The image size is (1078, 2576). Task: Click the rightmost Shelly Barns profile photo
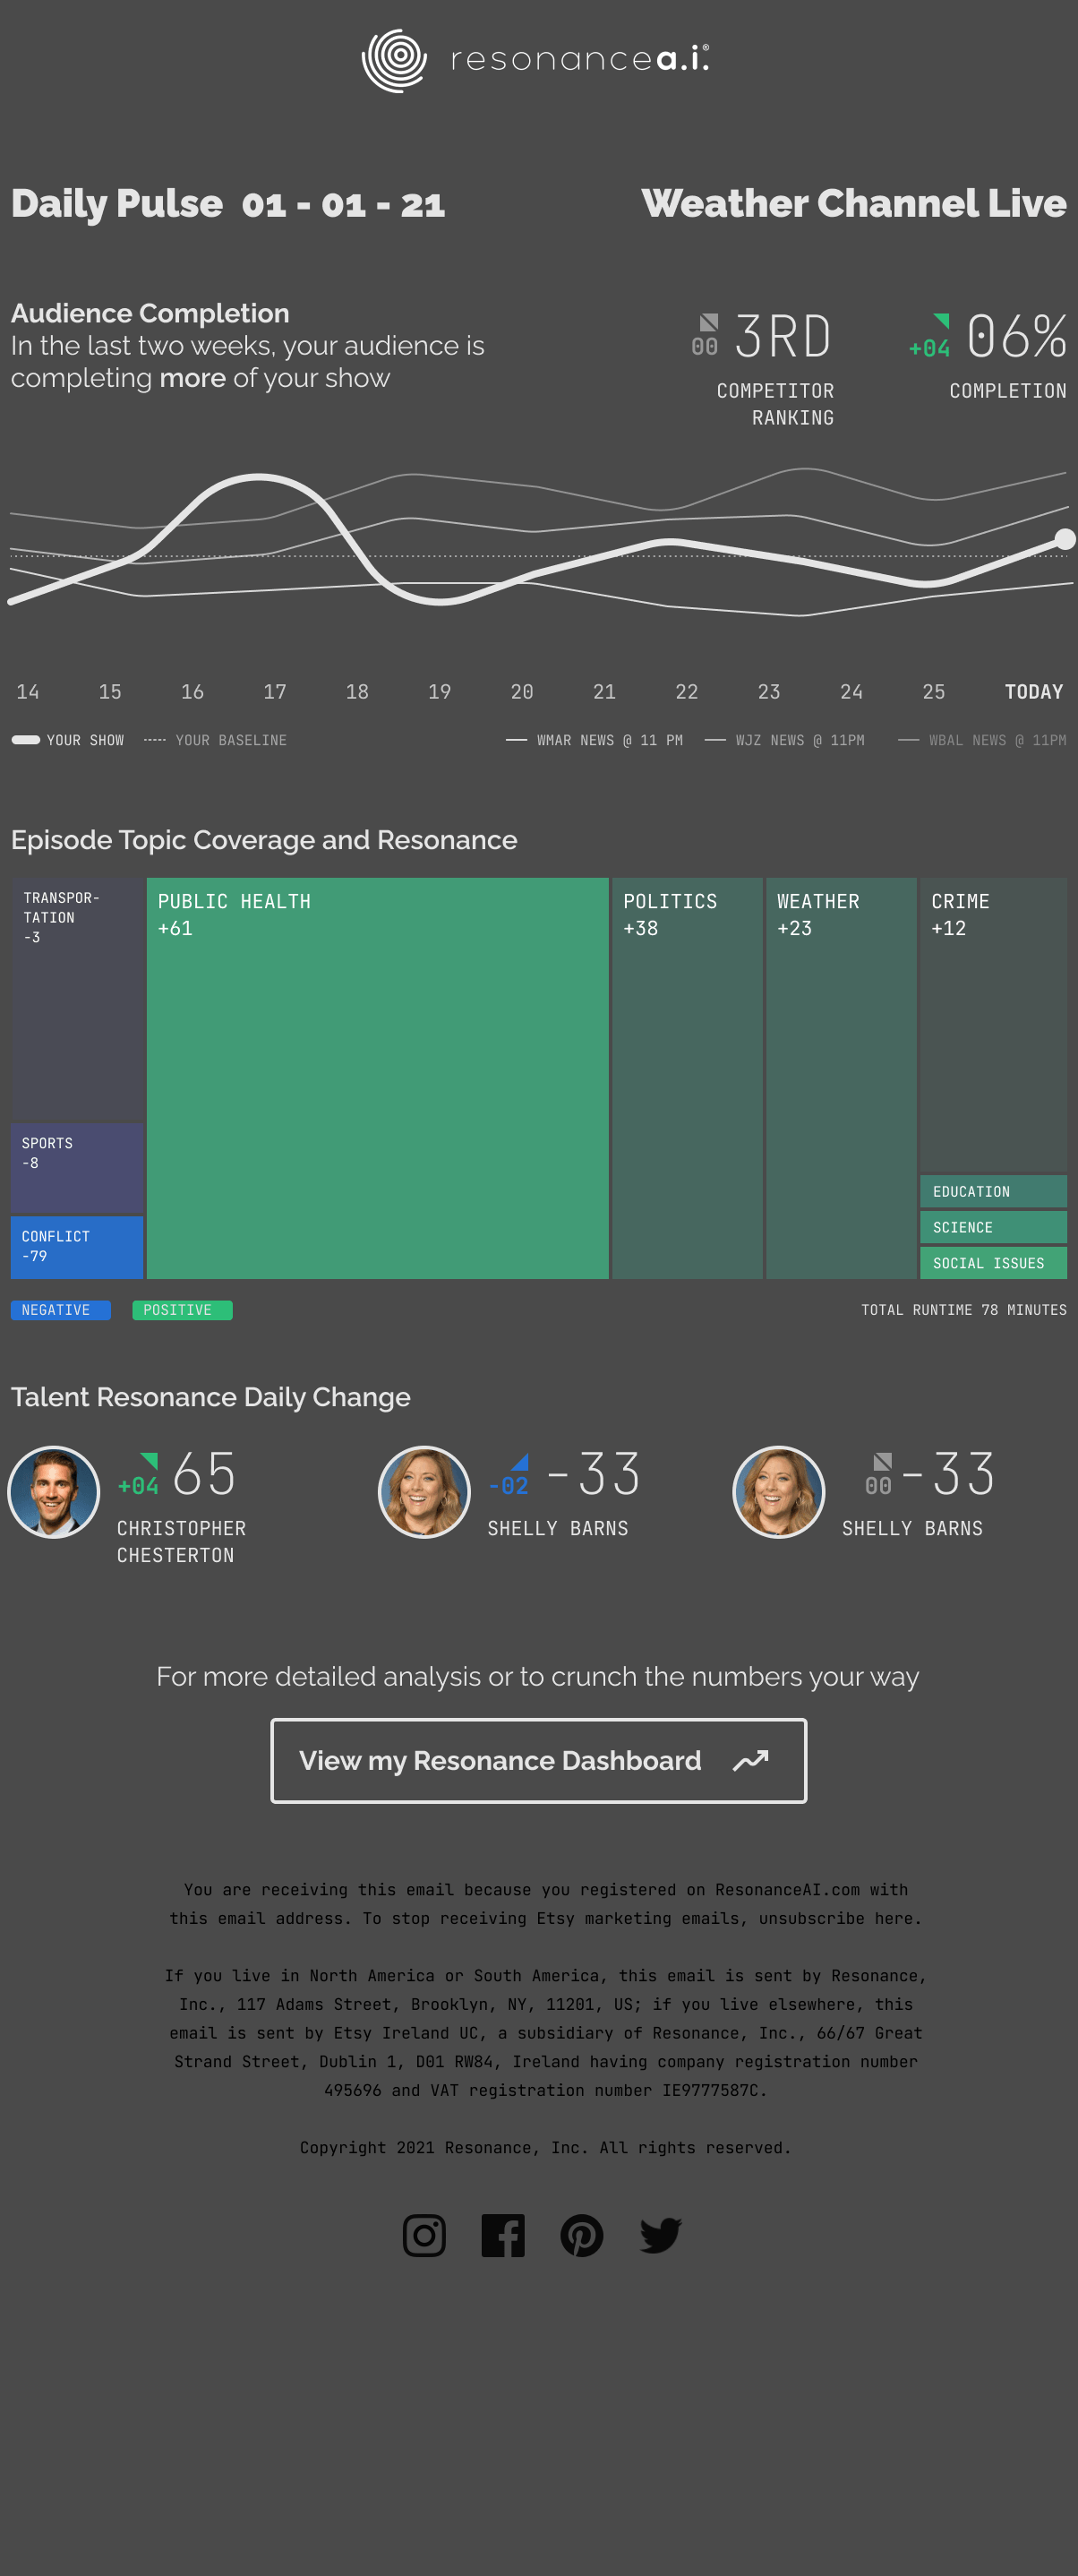tap(779, 1492)
